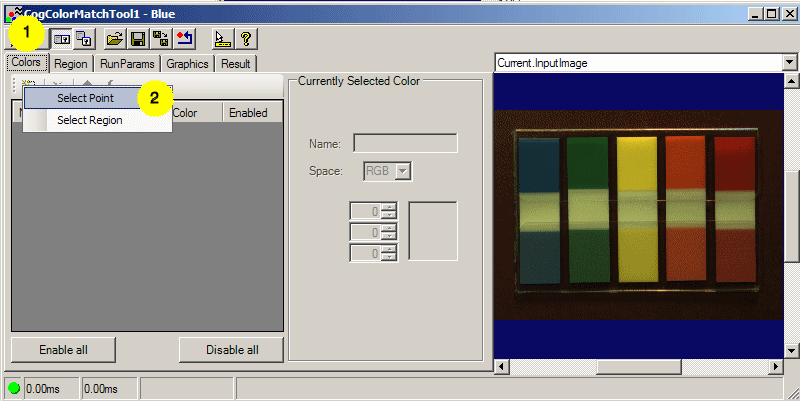Switch to the Region tab

coord(71,64)
